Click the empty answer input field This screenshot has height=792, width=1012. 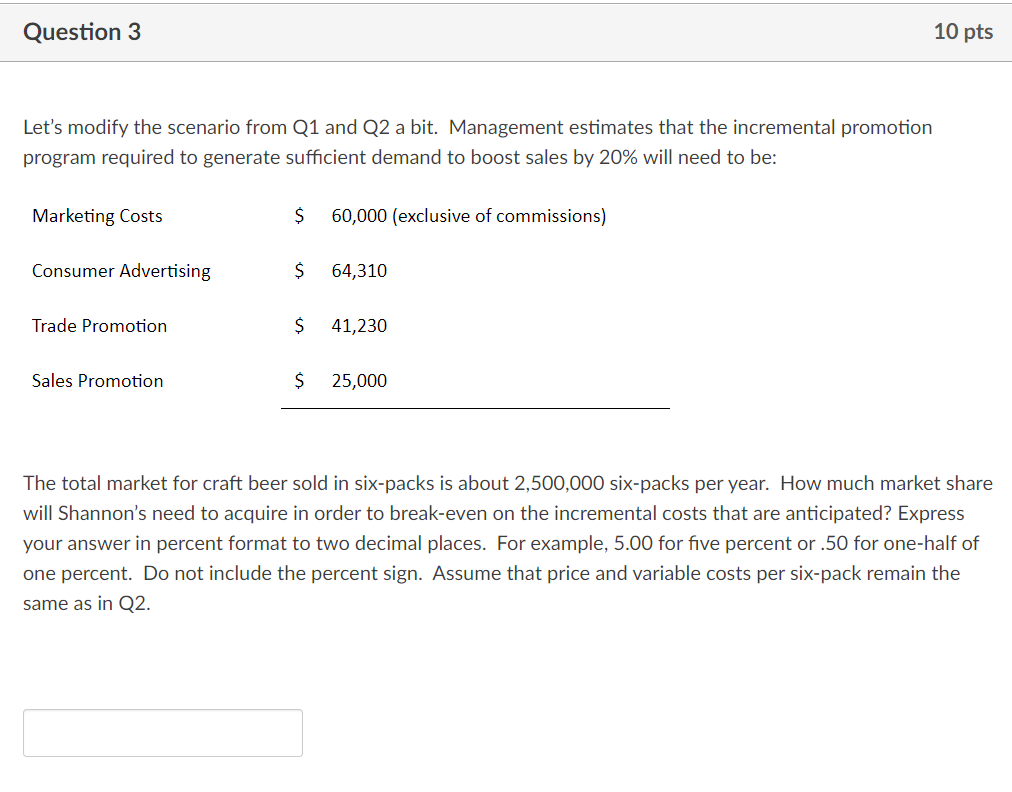coord(163,733)
